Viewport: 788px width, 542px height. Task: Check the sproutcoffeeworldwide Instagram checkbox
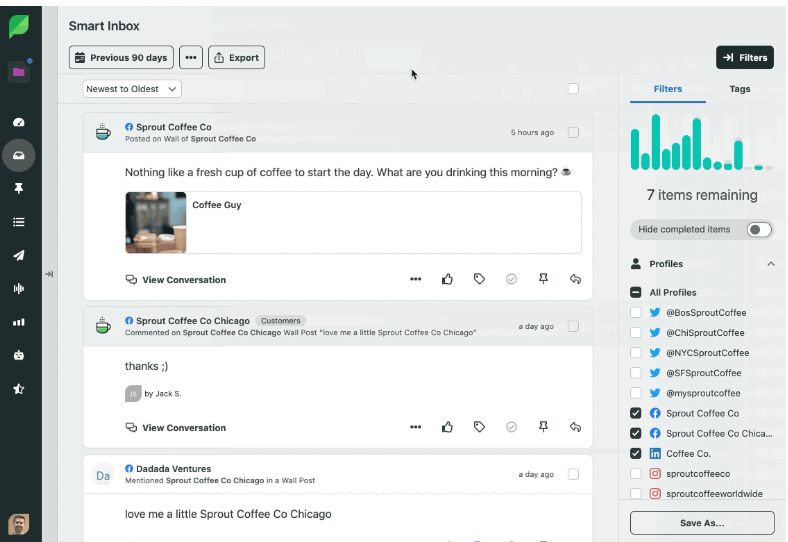tap(636, 494)
